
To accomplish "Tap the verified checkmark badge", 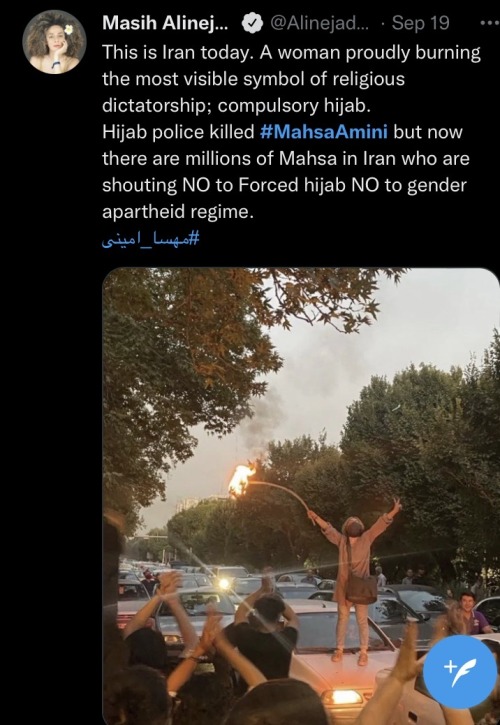I will [253, 24].
